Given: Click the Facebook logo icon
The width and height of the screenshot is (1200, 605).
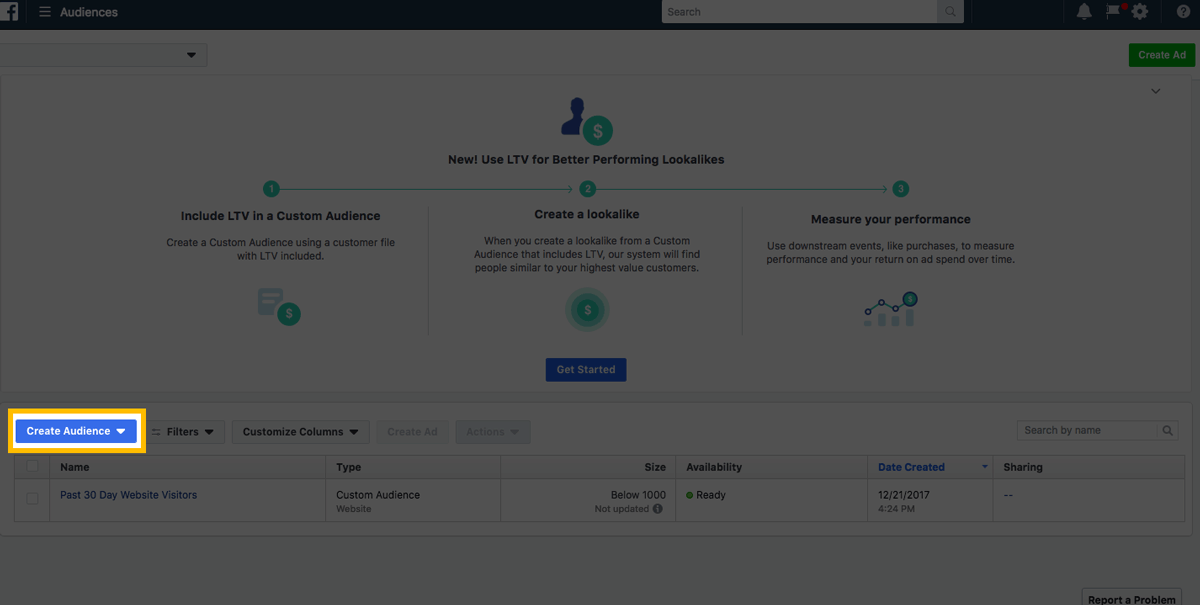Looking at the screenshot, I should coord(10,12).
